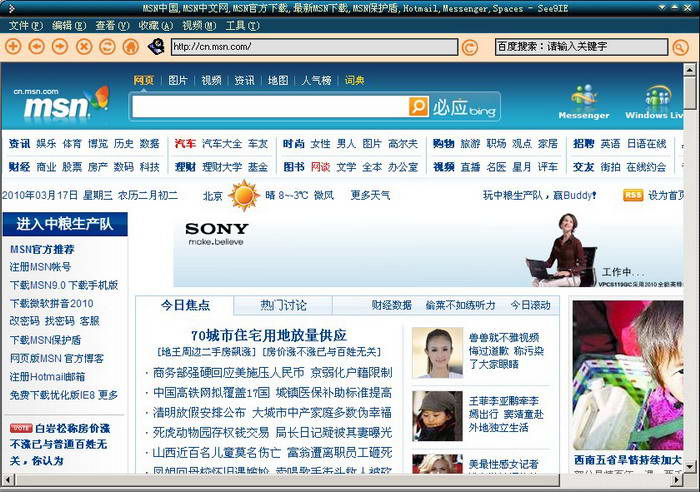Open 网页版MSN 官方博客 link
700x492 pixels.
tap(57, 359)
